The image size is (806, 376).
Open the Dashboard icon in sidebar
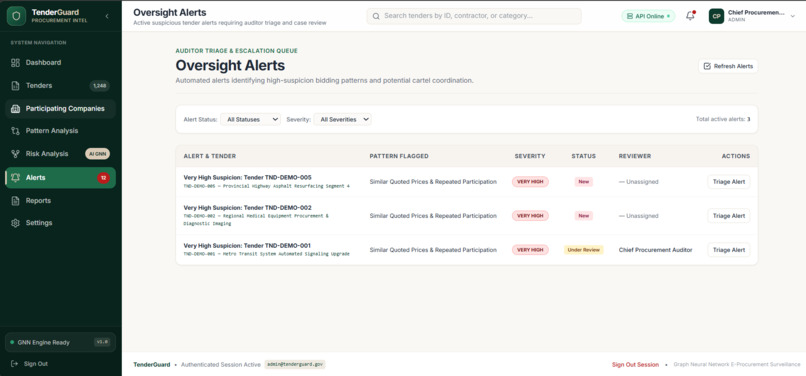coord(15,63)
